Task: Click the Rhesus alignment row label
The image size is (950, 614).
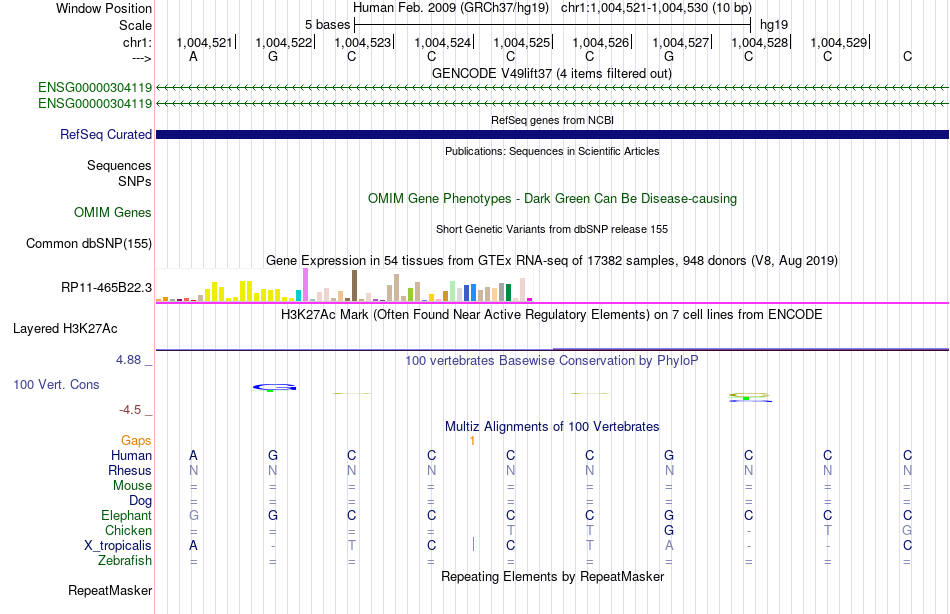Action: click(130, 470)
